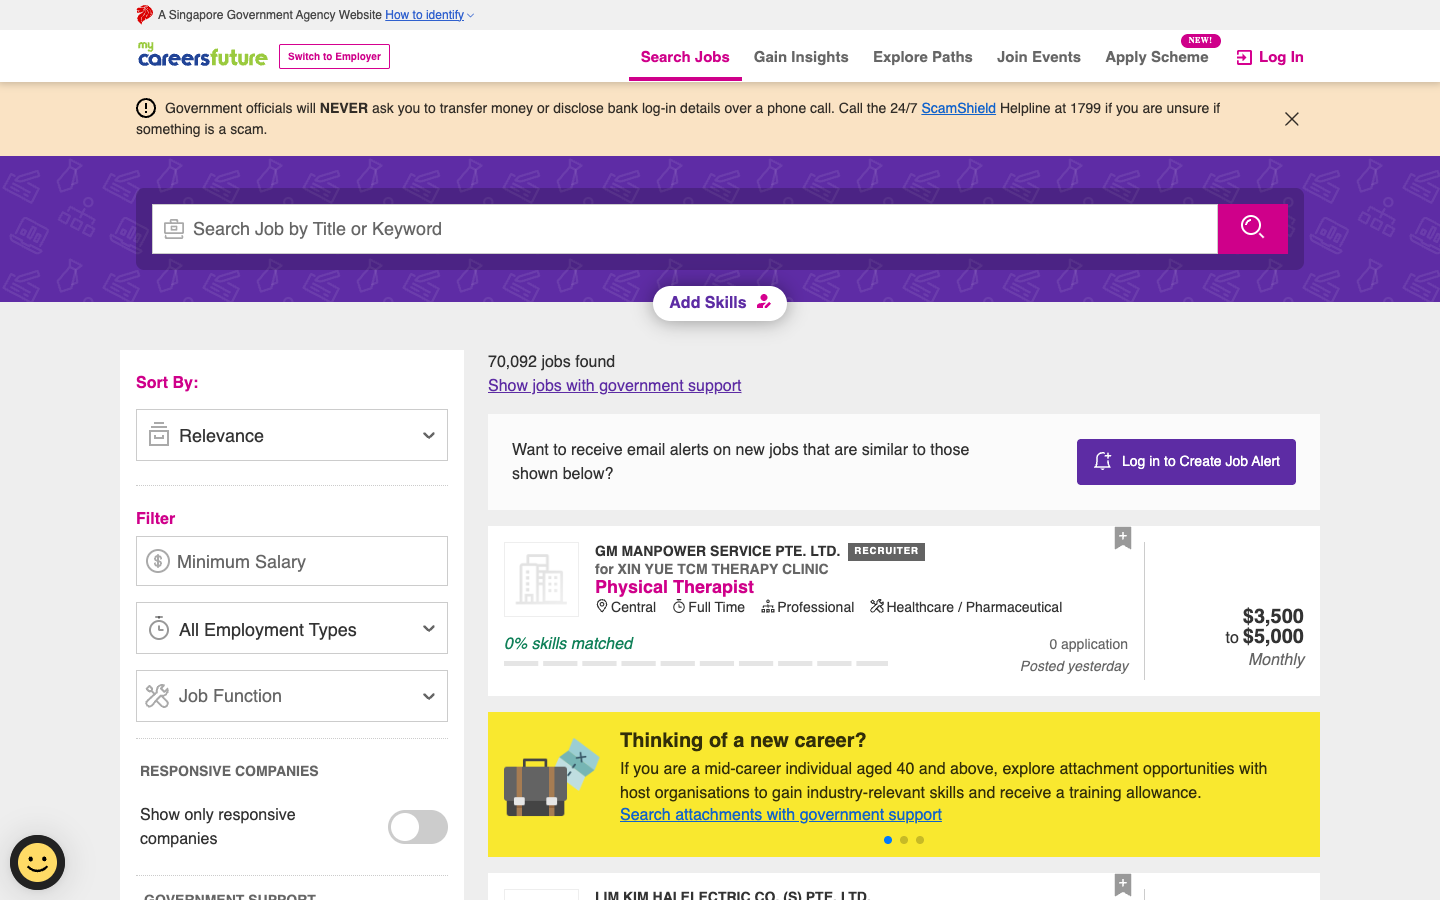Click the NEW! badge
The height and width of the screenshot is (900, 1440).
pyautogui.click(x=1200, y=40)
